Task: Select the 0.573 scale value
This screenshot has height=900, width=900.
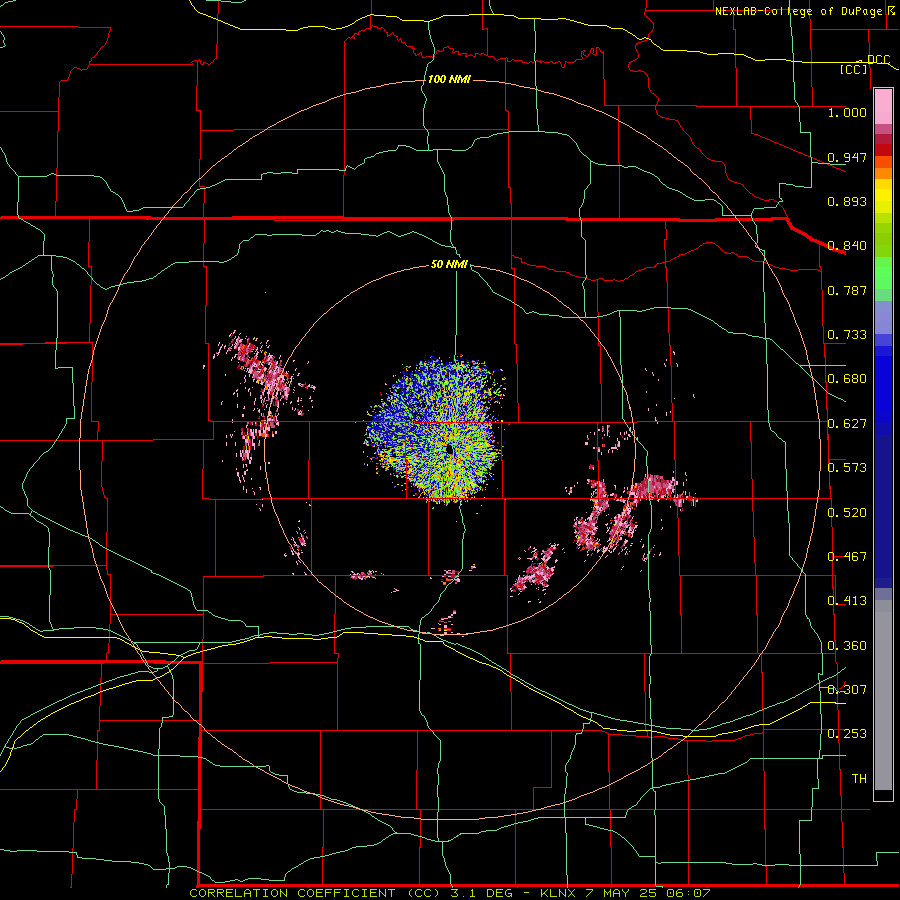Action: click(x=847, y=468)
